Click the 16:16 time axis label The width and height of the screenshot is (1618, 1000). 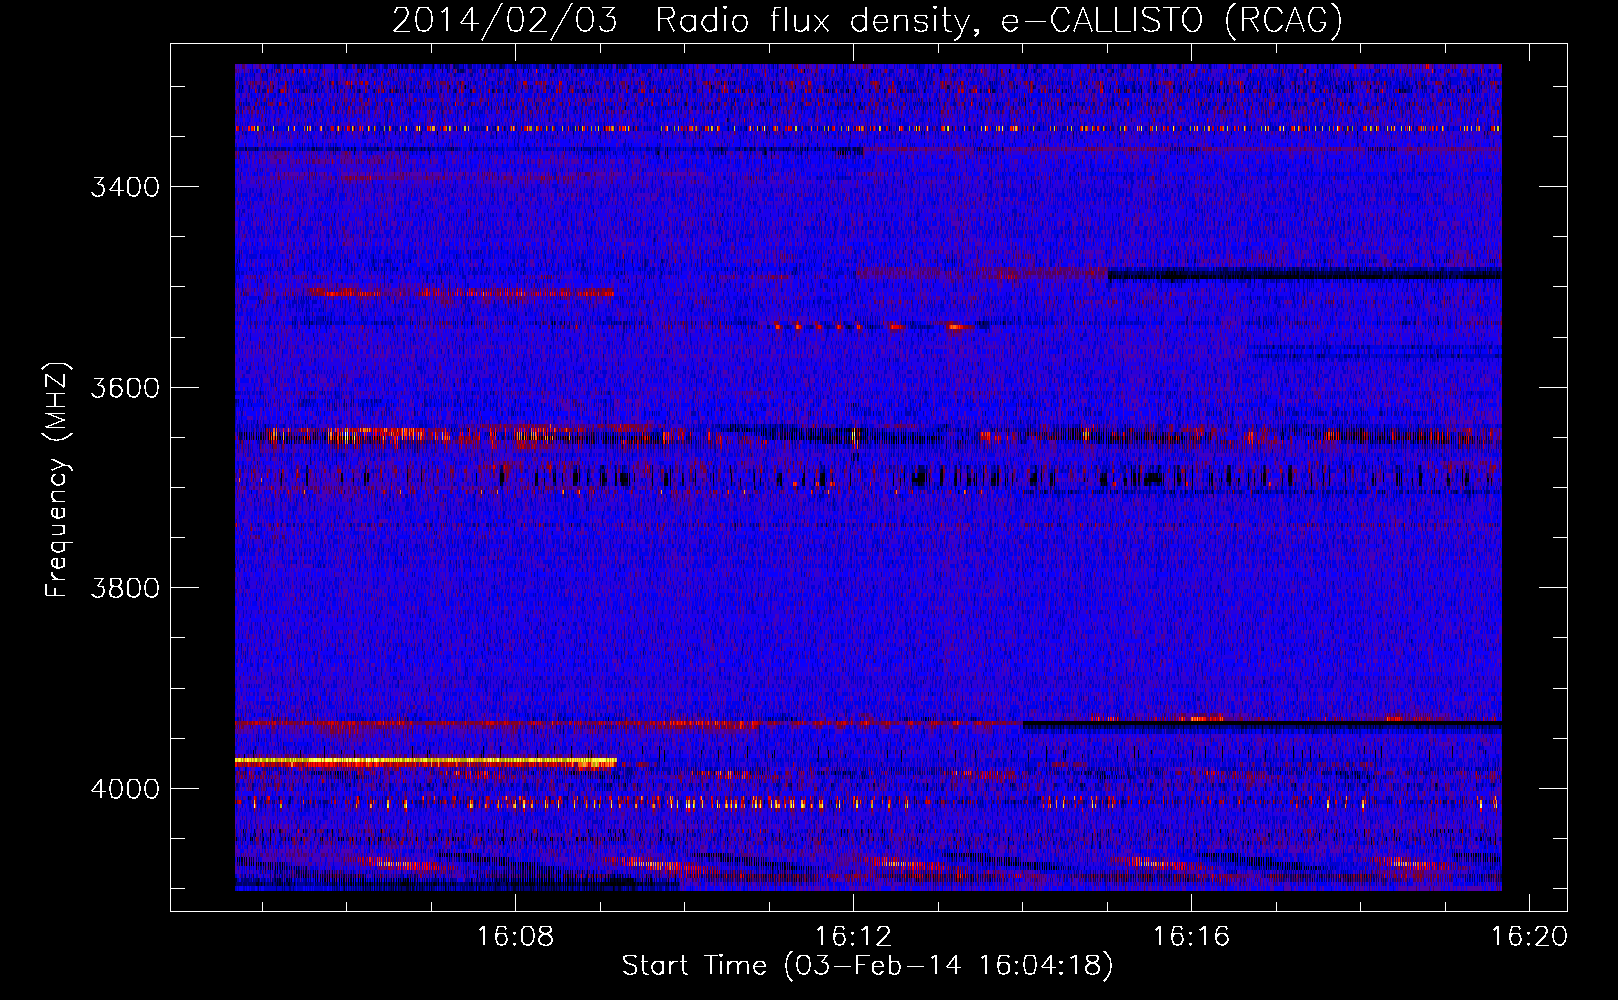1191,937
